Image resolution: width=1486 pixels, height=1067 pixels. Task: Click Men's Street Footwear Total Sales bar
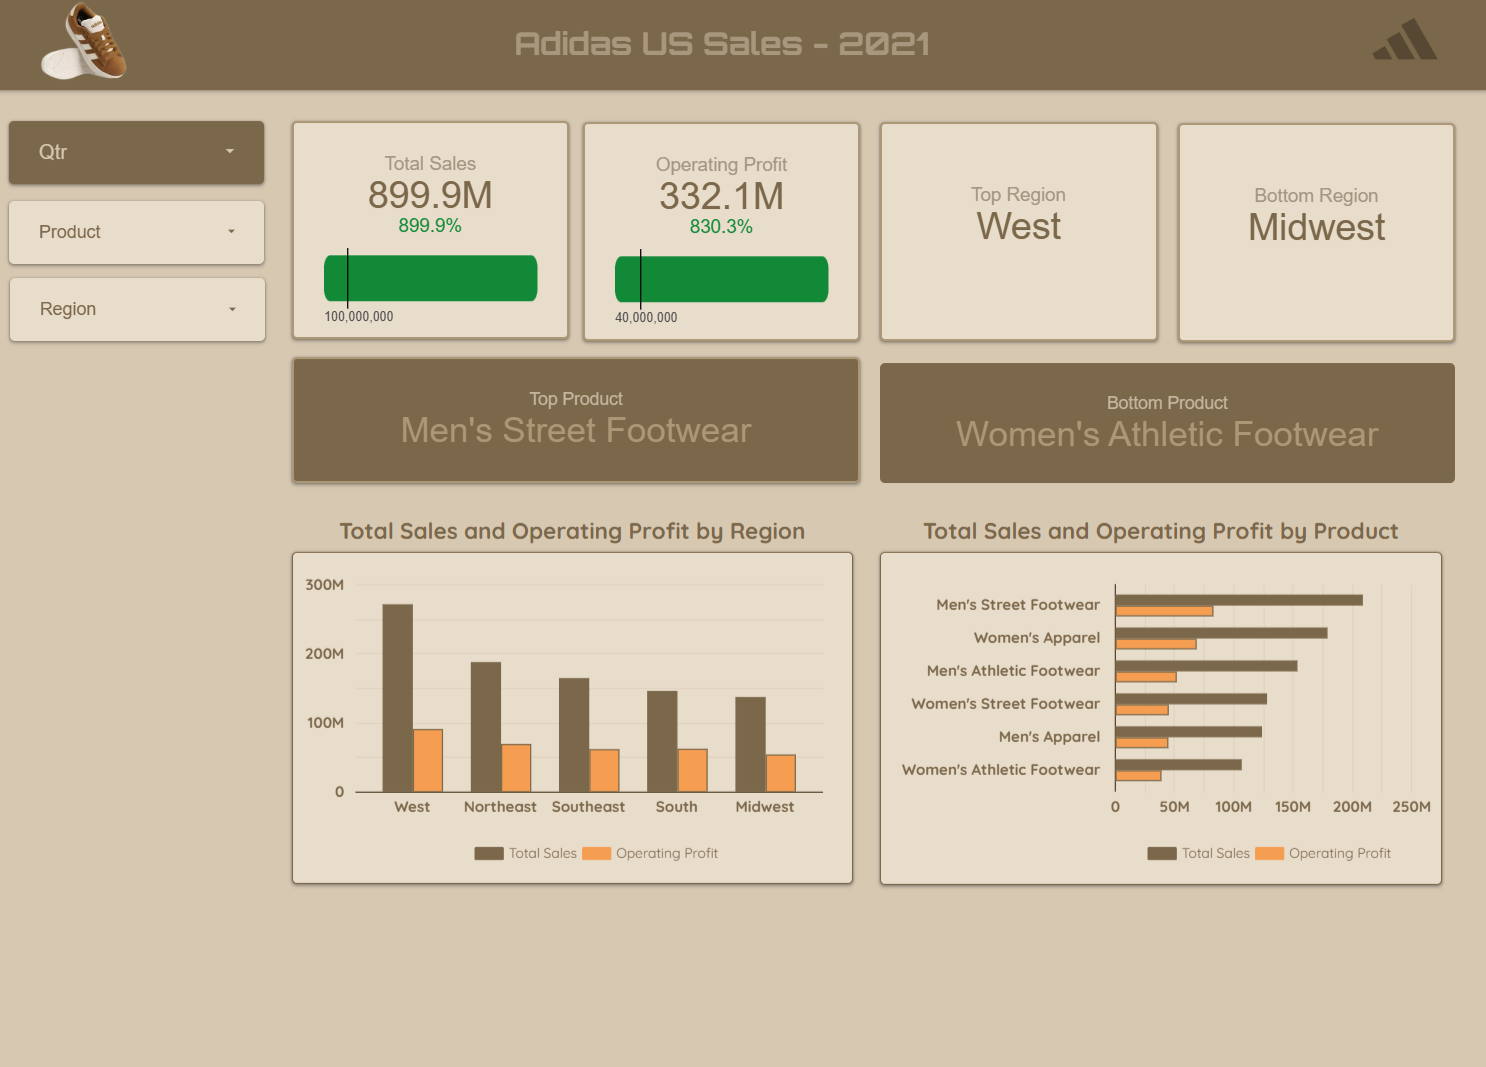[1239, 600]
